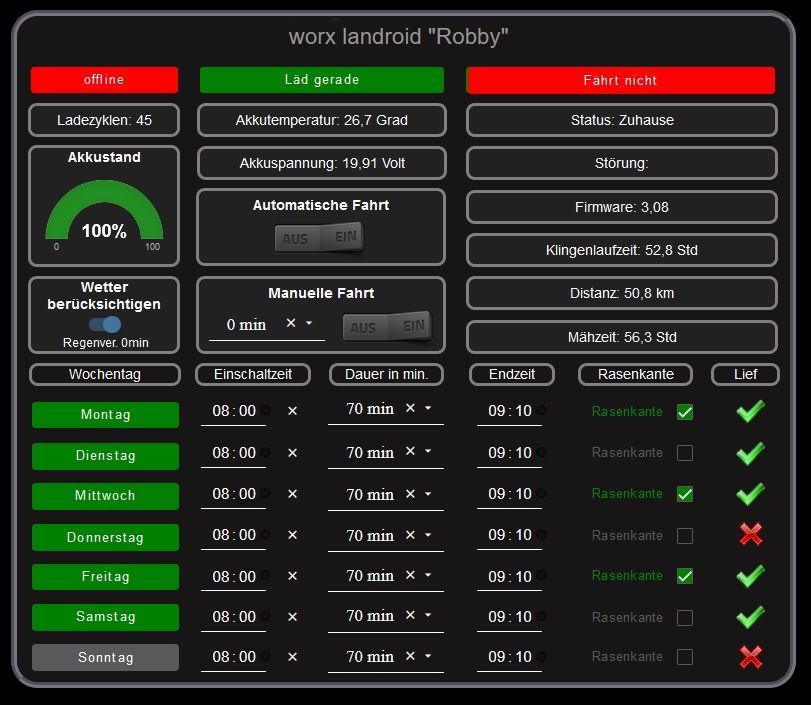811x705 pixels.
Task: Toggle the Automatische Fahrt AUS/EIN switch
Action: pos(319,237)
